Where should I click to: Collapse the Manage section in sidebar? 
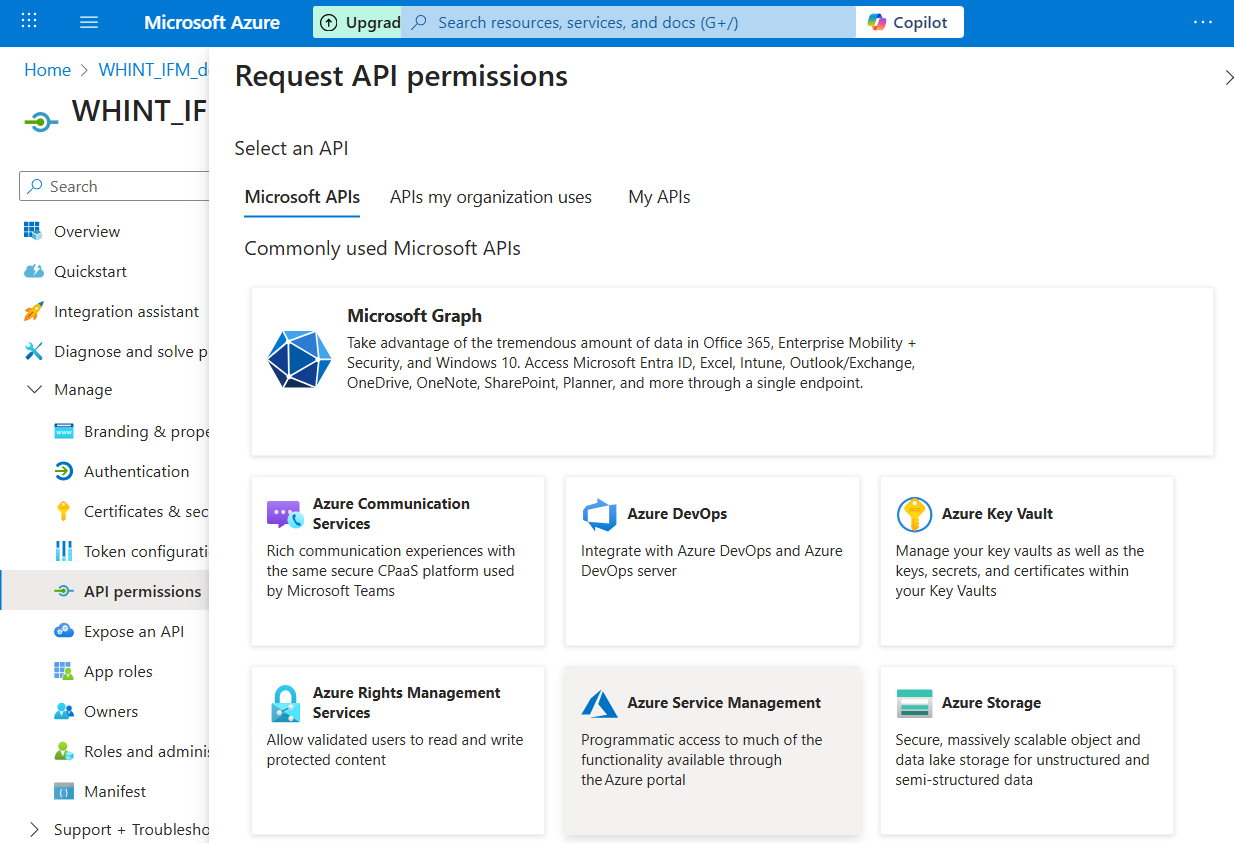click(35, 390)
